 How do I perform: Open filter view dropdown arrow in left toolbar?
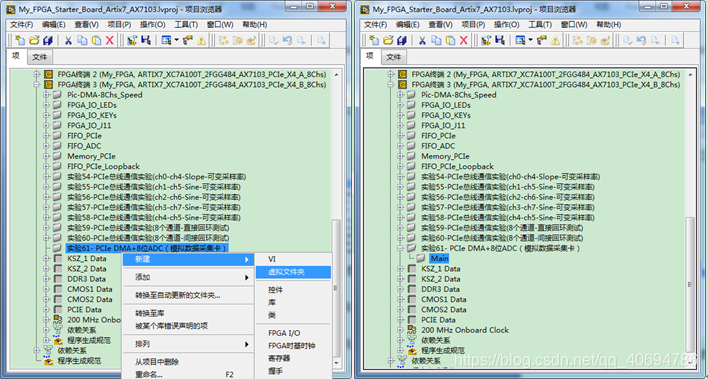[x=177, y=41]
